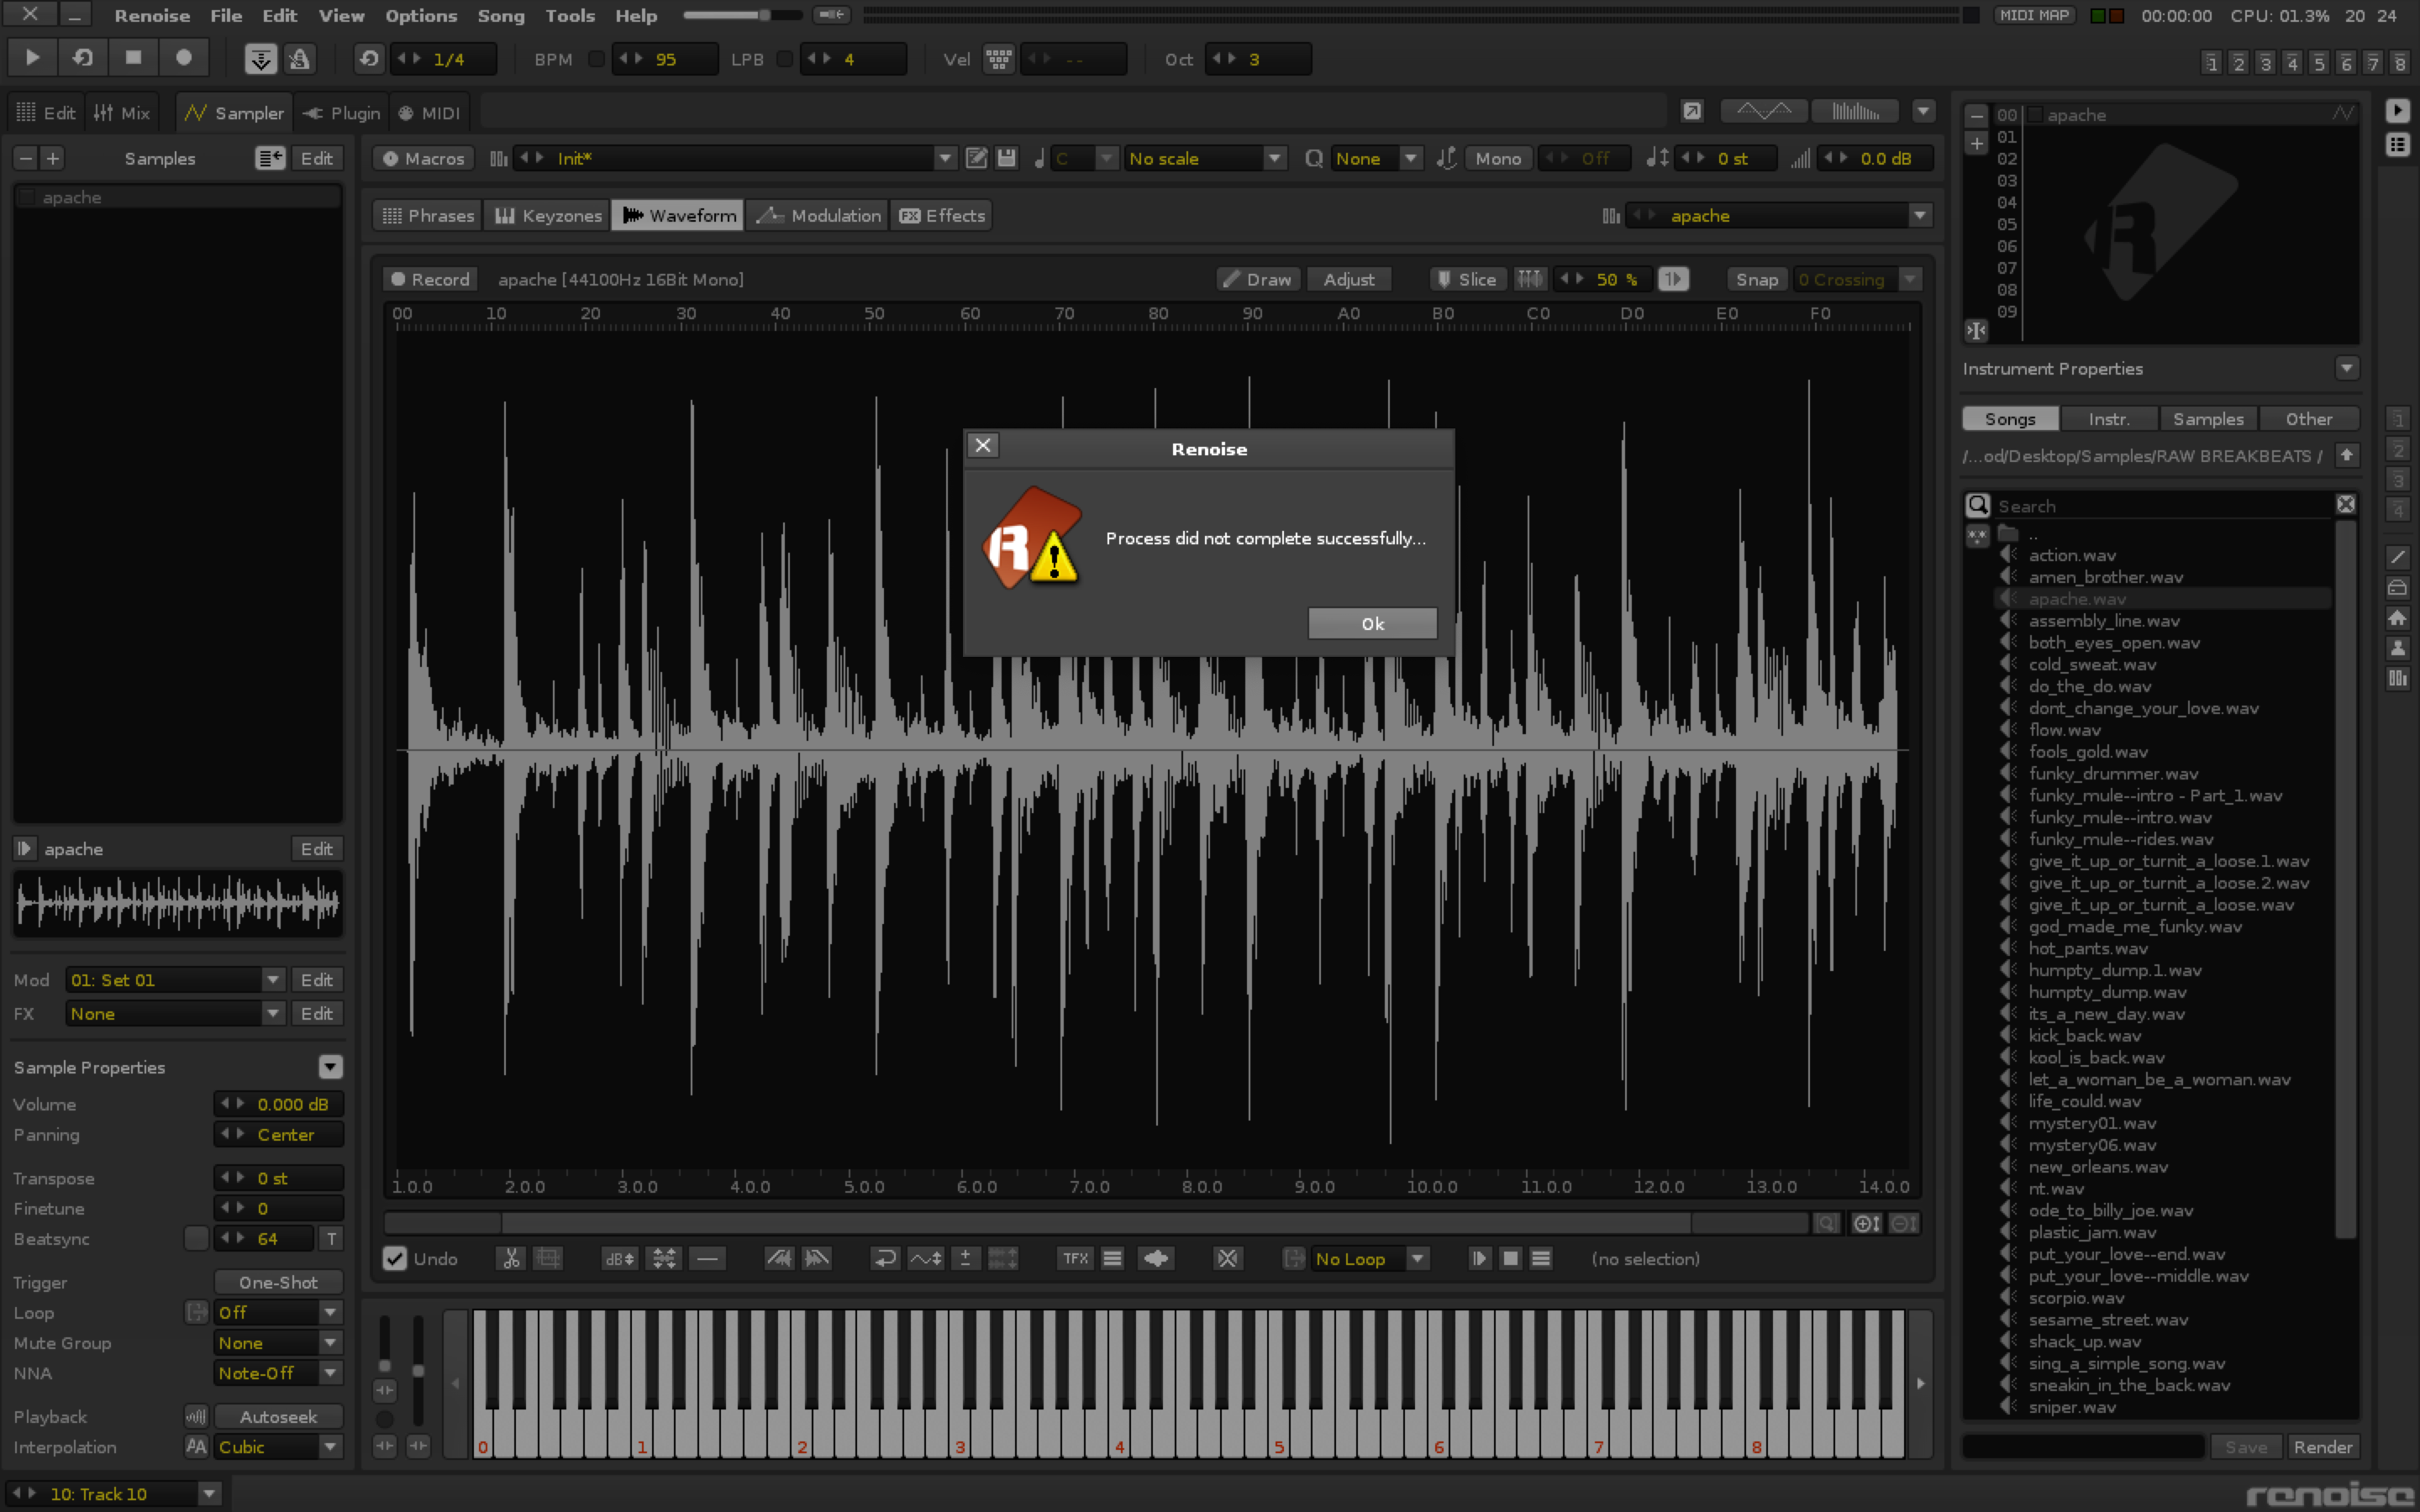Click the loop selection icon in waveform toolbar
The image size is (2420, 1512).
[x=1293, y=1258]
